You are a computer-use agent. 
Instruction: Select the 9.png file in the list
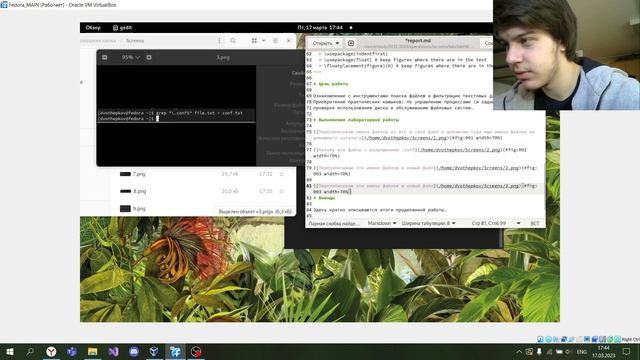click(139, 209)
